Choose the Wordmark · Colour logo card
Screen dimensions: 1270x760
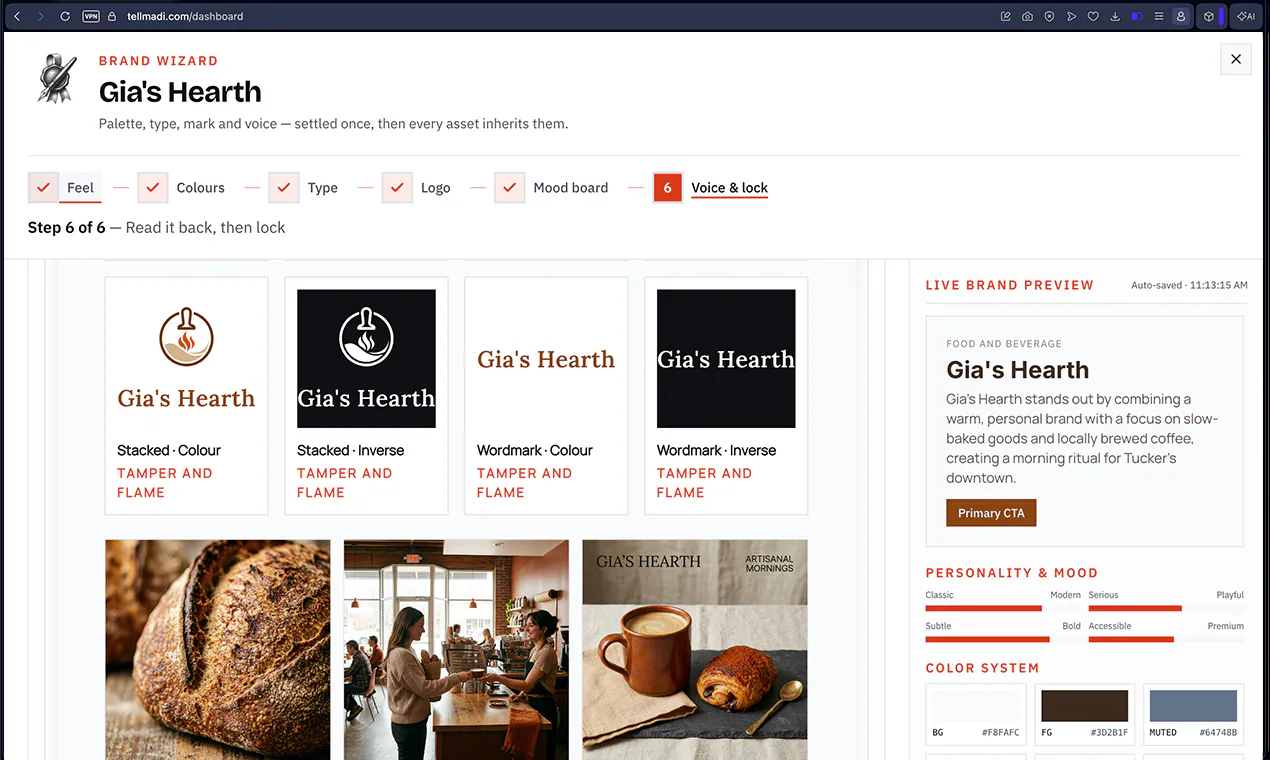click(546, 396)
